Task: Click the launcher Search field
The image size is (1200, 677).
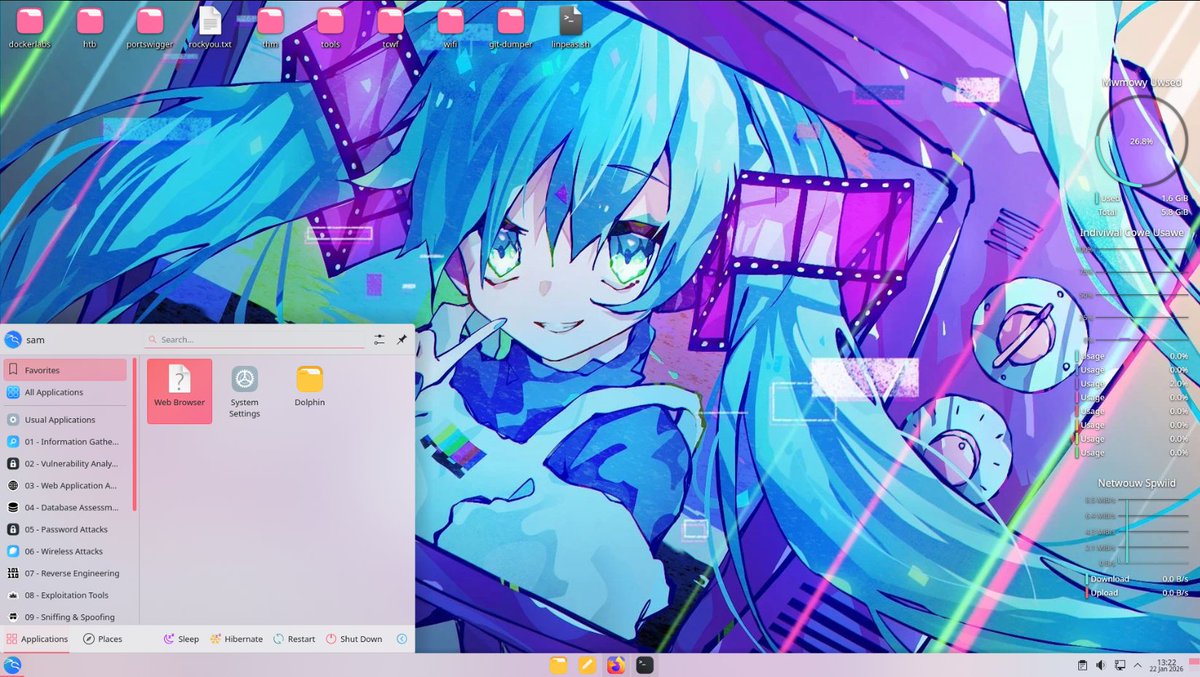Action: (255, 340)
